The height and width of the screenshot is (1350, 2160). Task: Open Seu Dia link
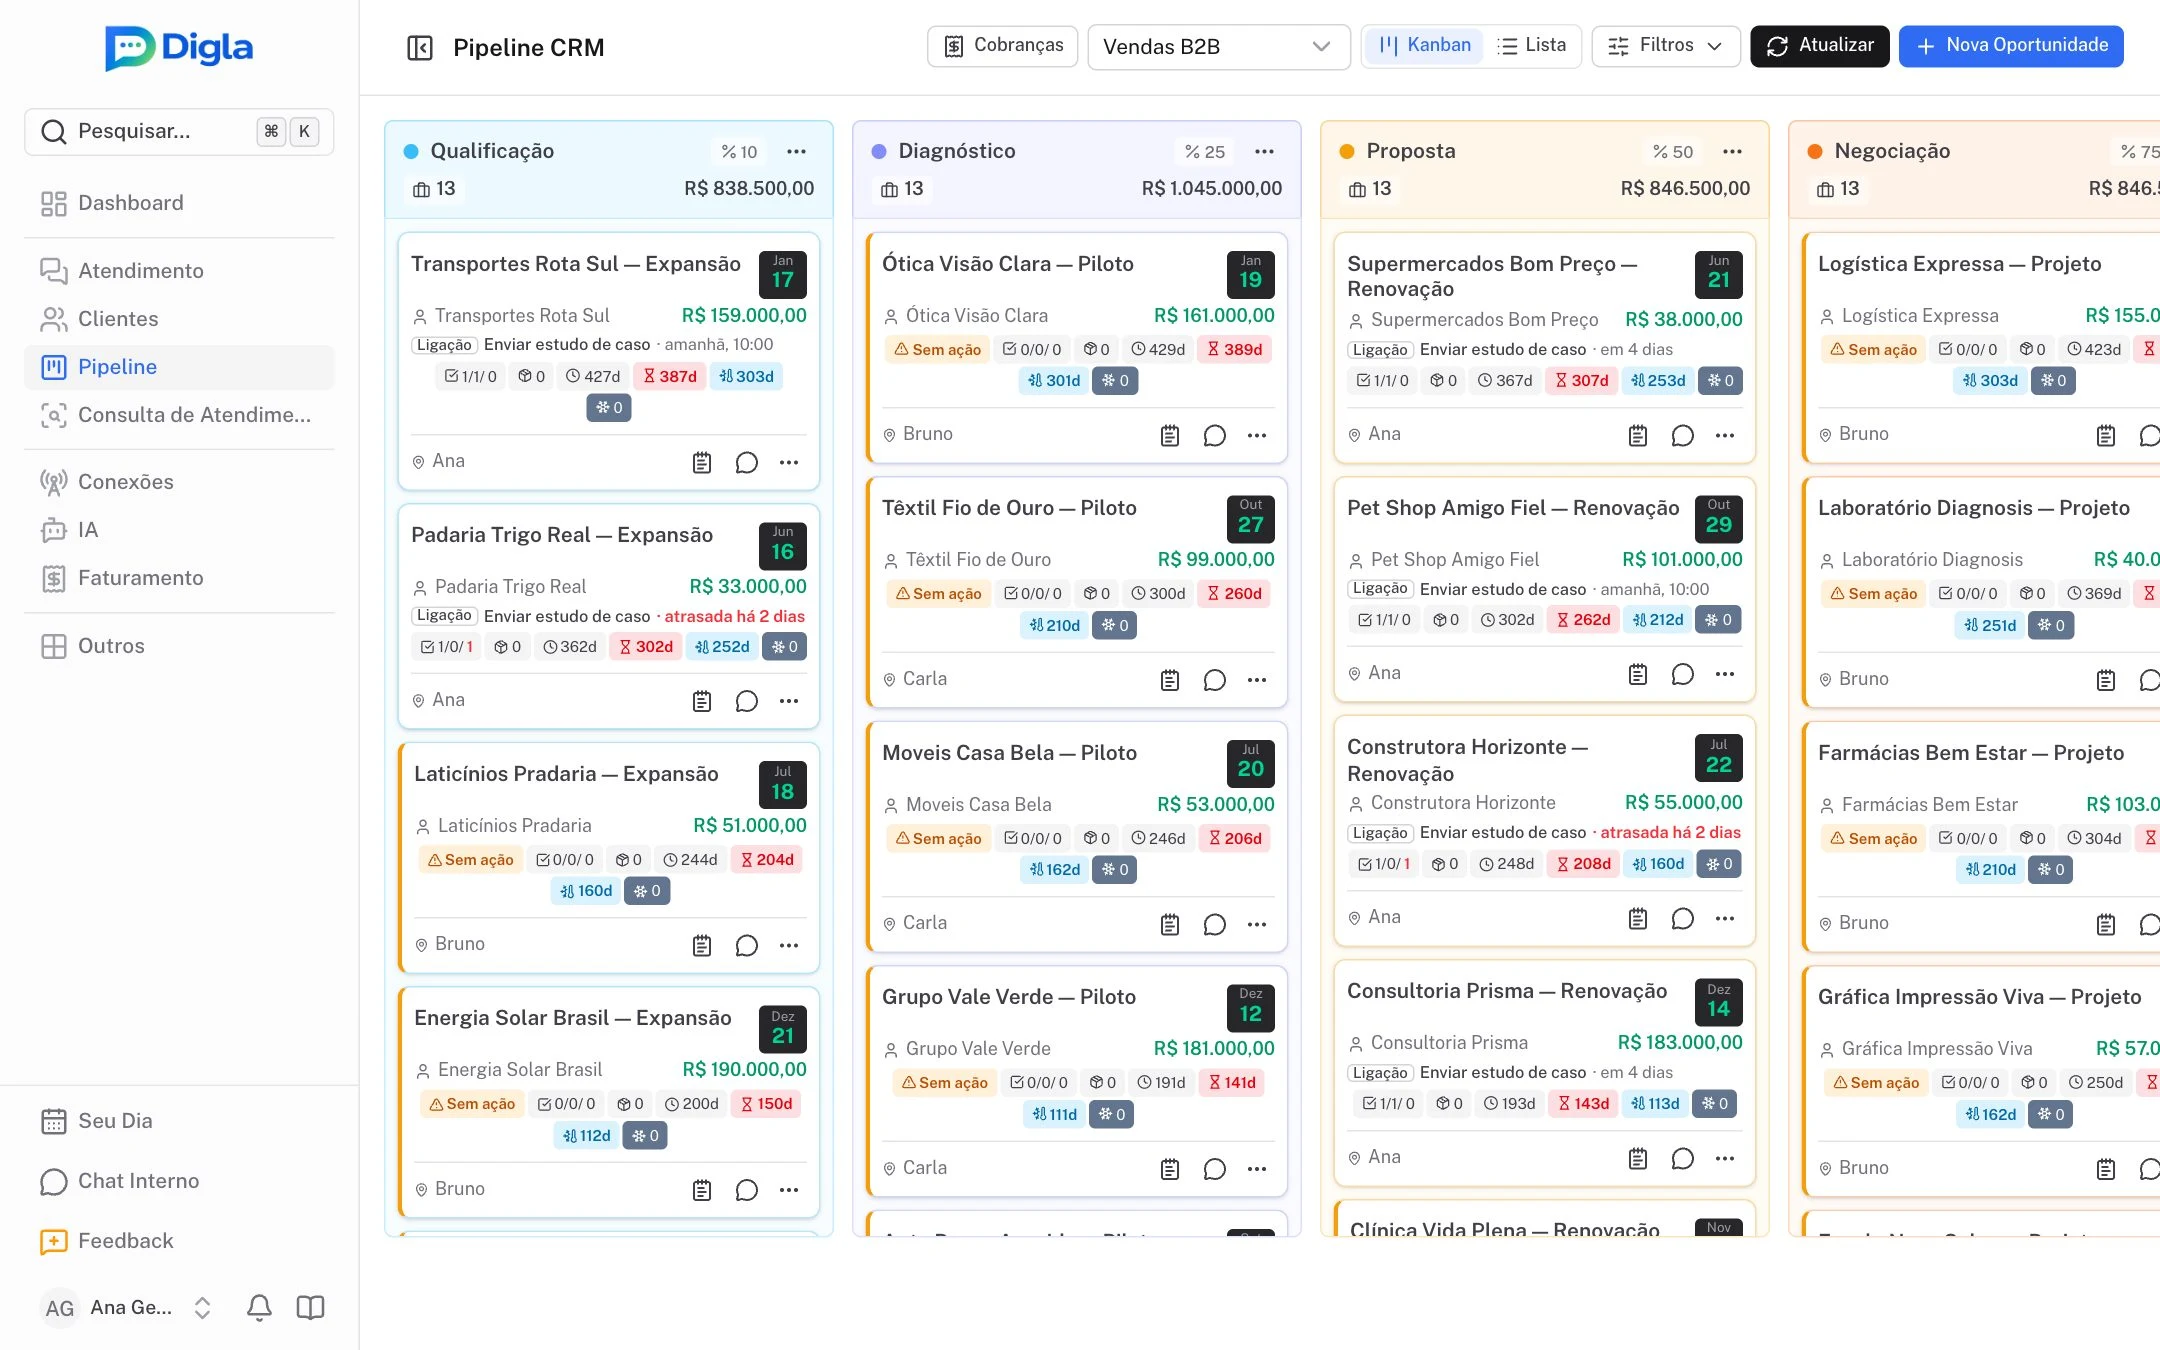(x=179, y=1121)
